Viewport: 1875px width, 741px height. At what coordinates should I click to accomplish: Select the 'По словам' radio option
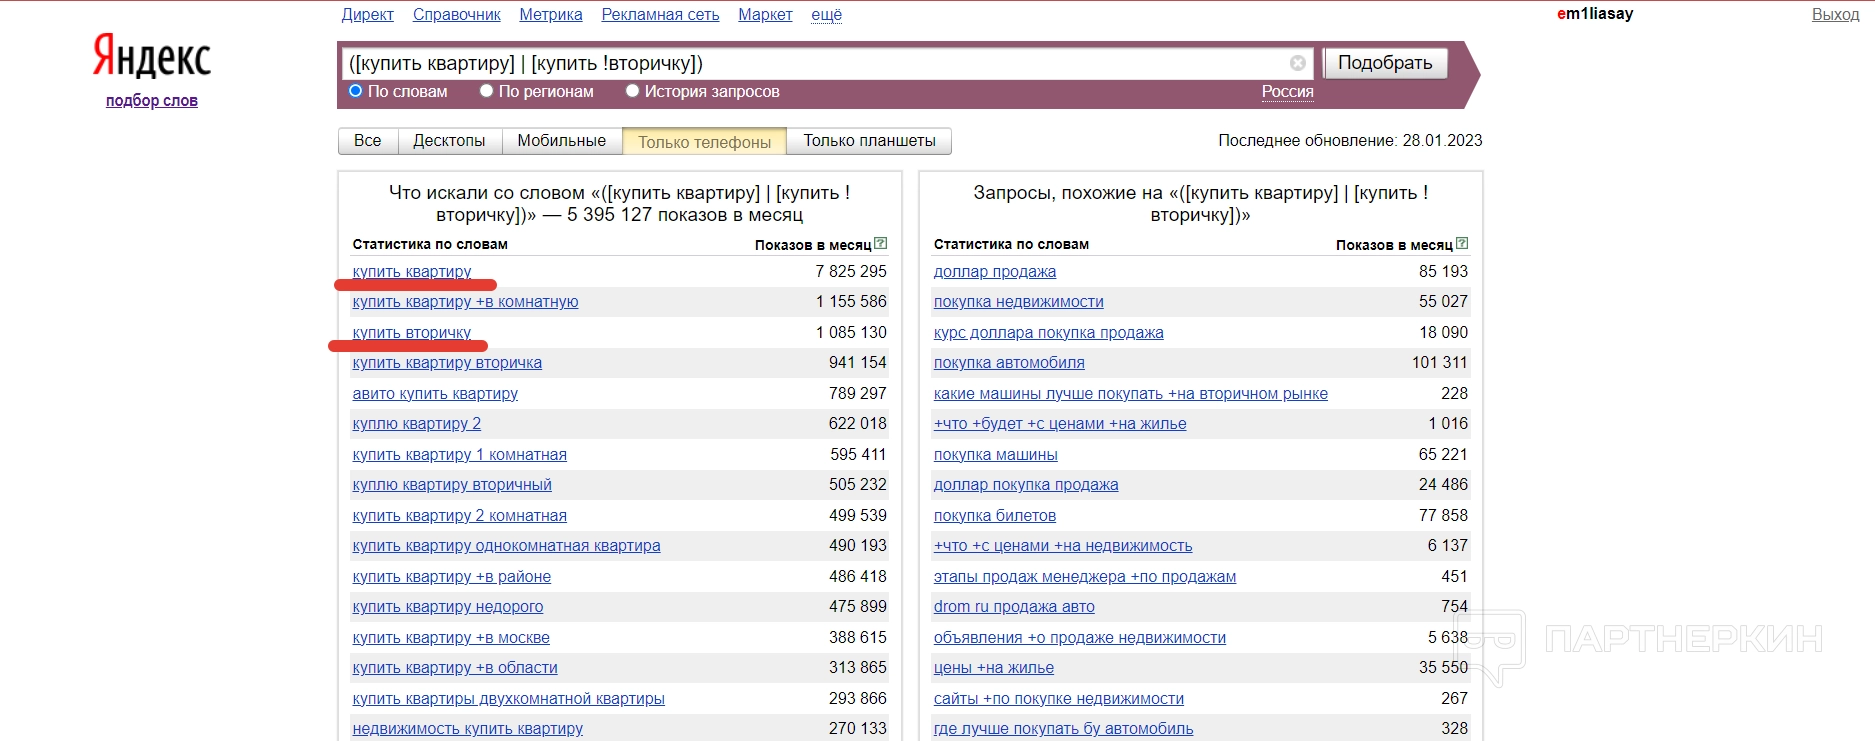tap(355, 91)
